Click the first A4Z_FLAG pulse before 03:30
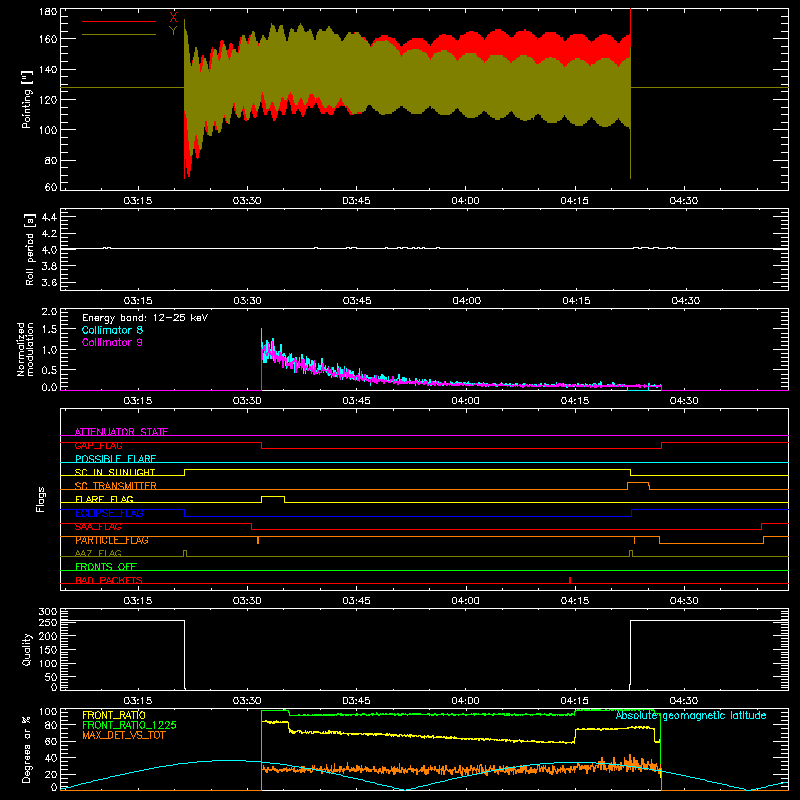Viewport: 800px width, 800px height. tap(185, 553)
